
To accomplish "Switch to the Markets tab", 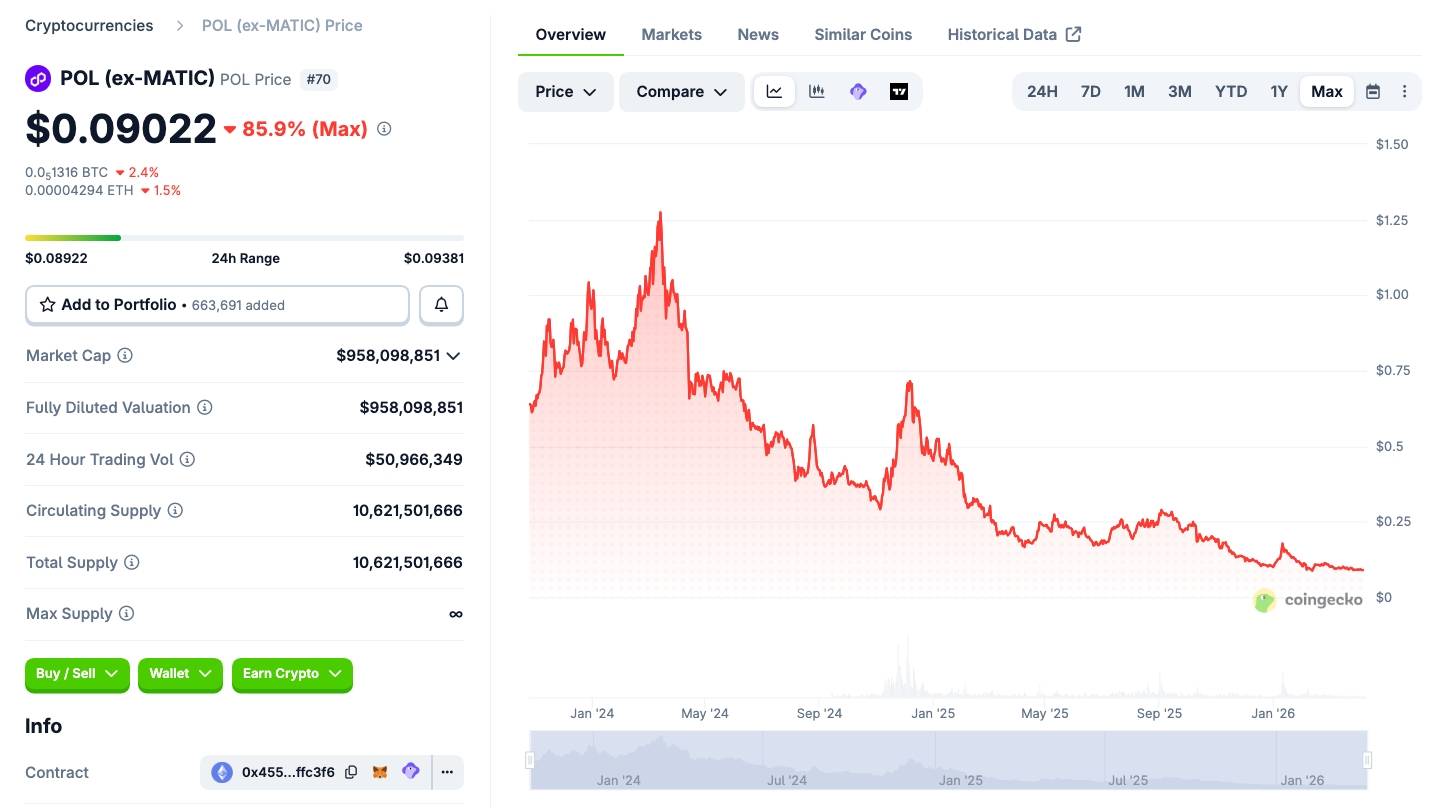I will [x=671, y=34].
